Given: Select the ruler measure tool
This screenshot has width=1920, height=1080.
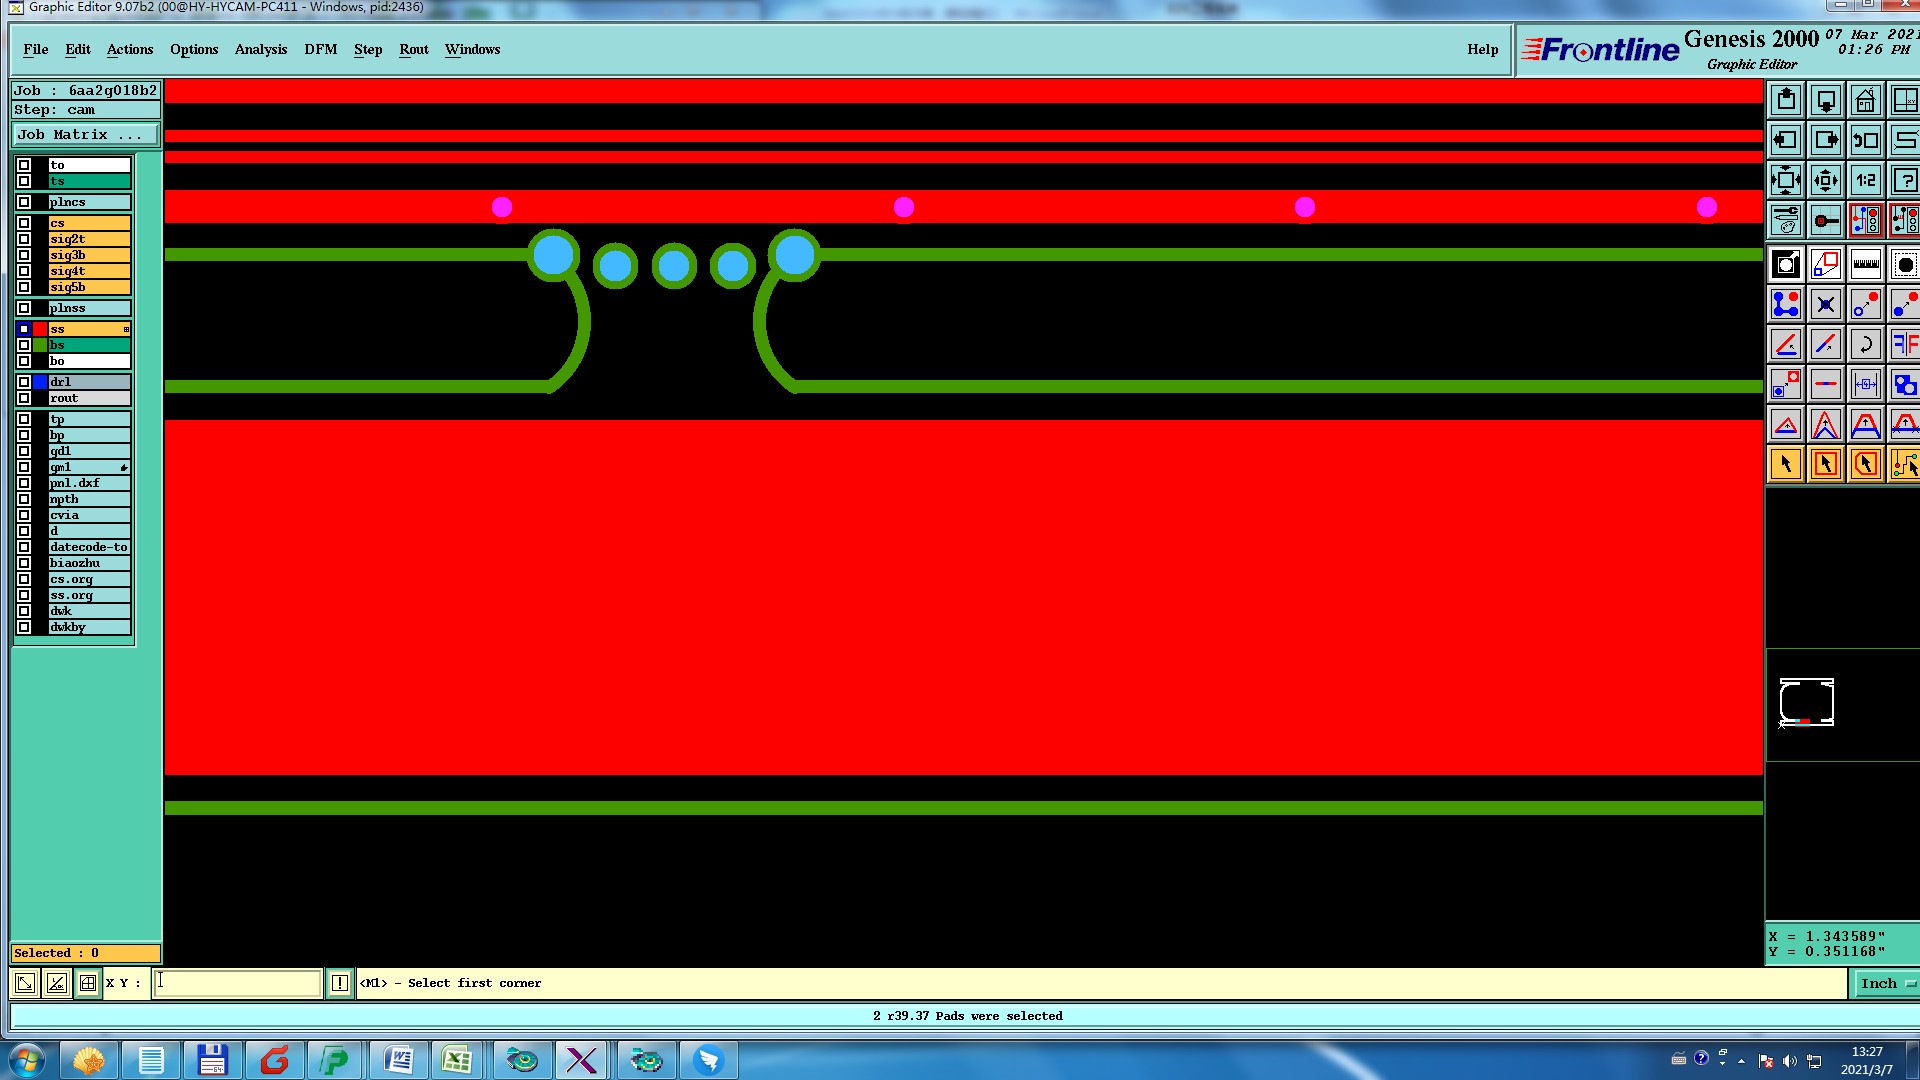Looking at the screenshot, I should point(1866,264).
